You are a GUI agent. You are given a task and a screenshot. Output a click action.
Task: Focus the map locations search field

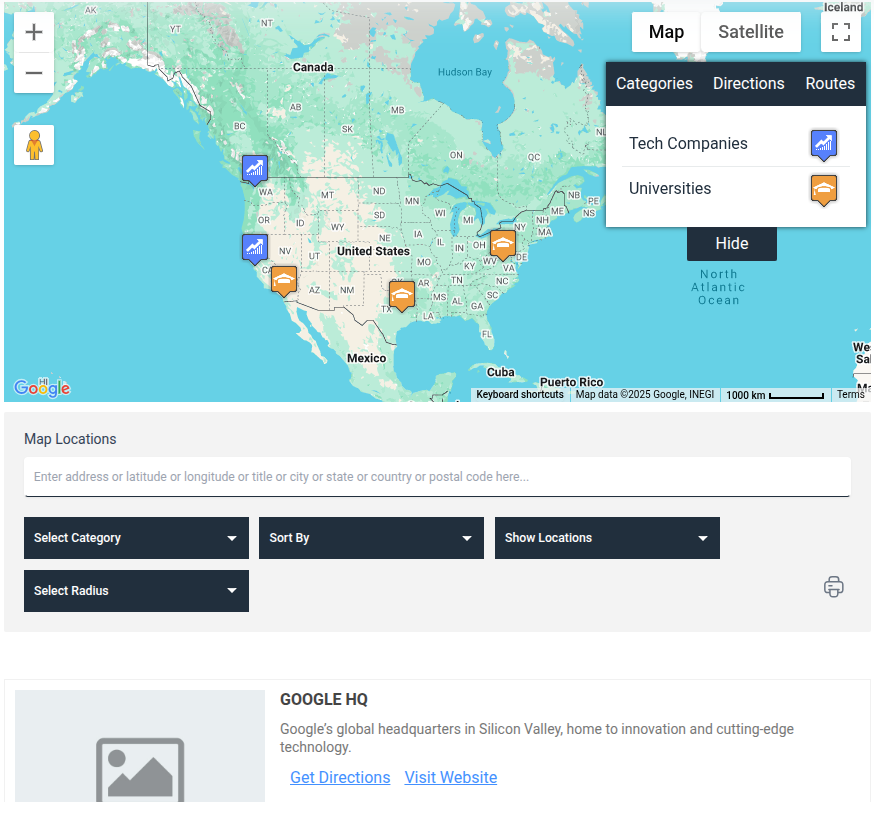[437, 477]
